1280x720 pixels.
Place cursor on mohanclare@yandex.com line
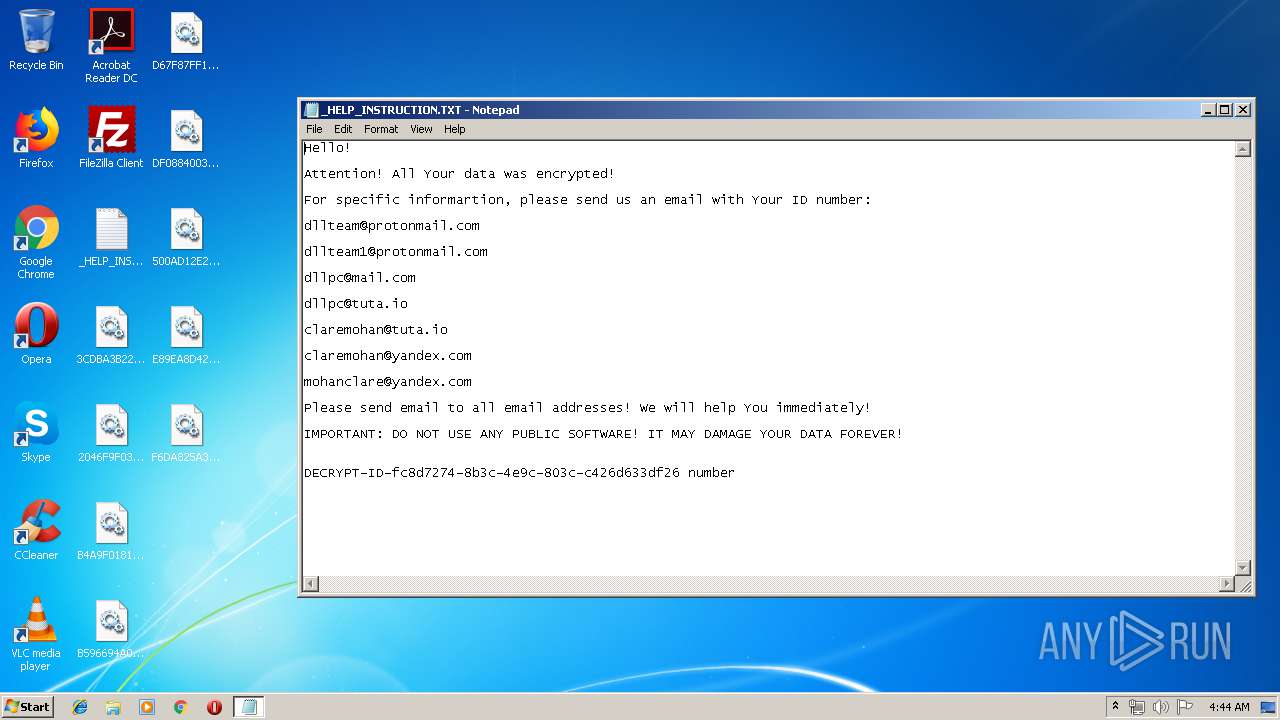pyautogui.click(x=388, y=382)
